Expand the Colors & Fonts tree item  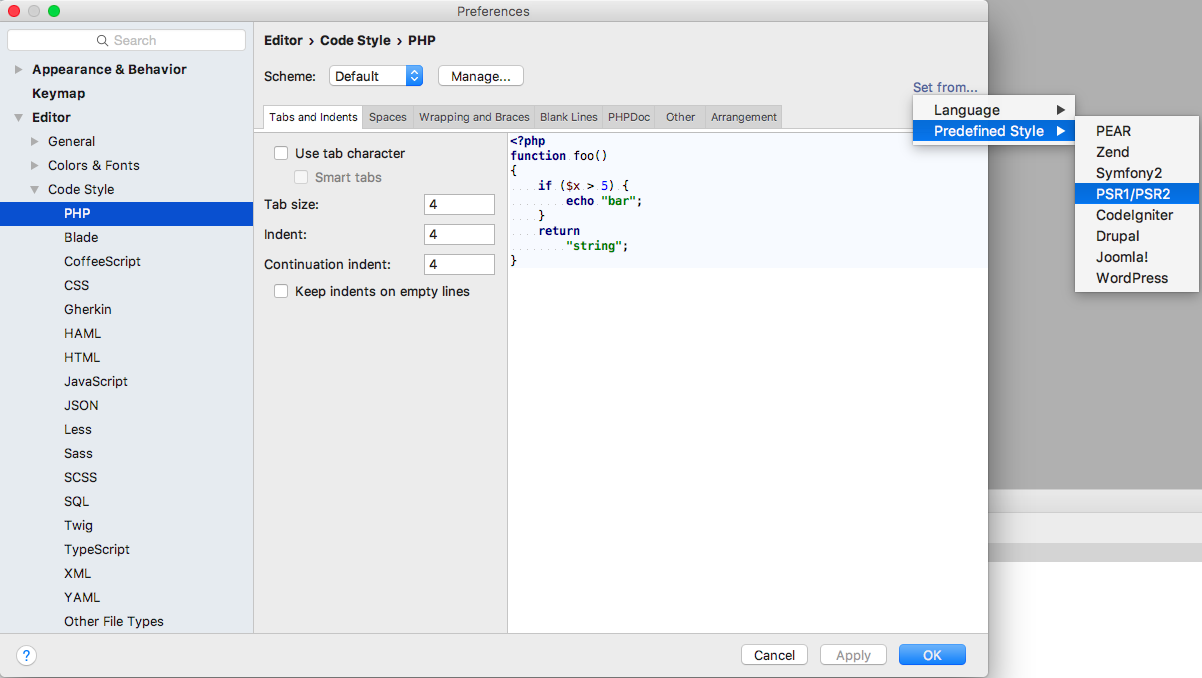33,165
